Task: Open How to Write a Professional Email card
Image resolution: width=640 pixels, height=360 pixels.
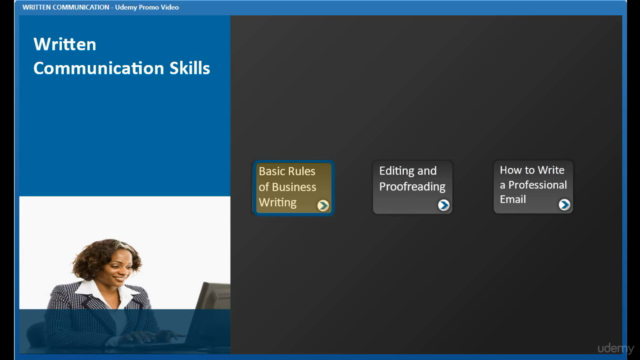Action: coord(533,187)
